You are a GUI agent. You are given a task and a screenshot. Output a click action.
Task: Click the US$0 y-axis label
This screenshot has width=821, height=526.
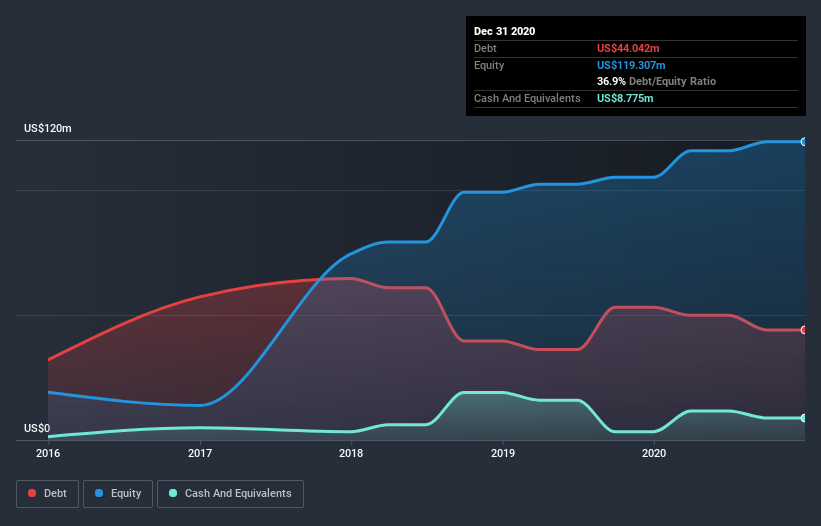(x=37, y=428)
